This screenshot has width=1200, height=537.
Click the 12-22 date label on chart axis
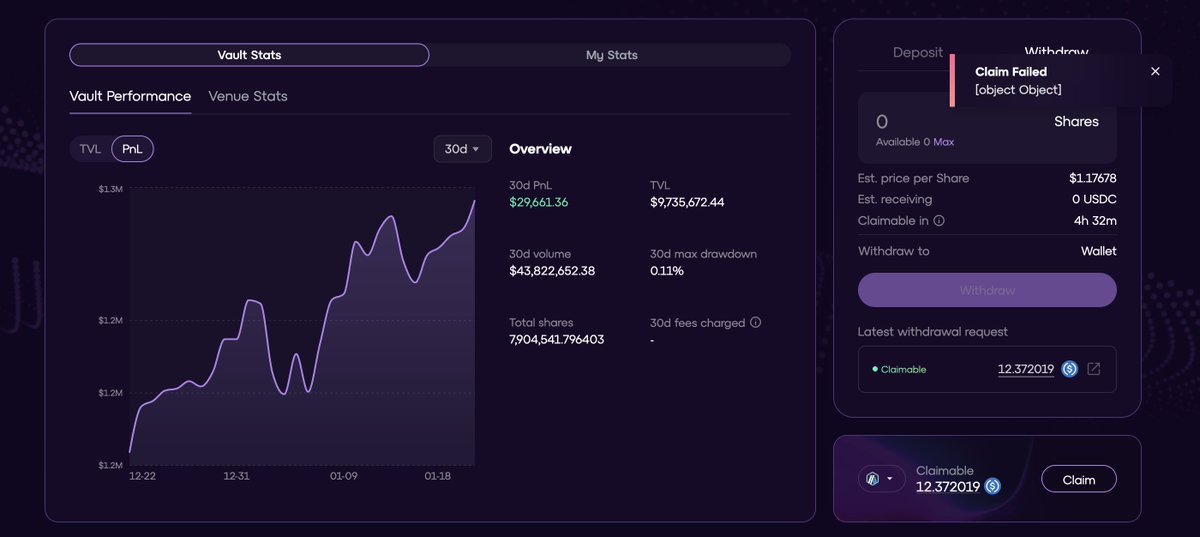click(x=143, y=476)
